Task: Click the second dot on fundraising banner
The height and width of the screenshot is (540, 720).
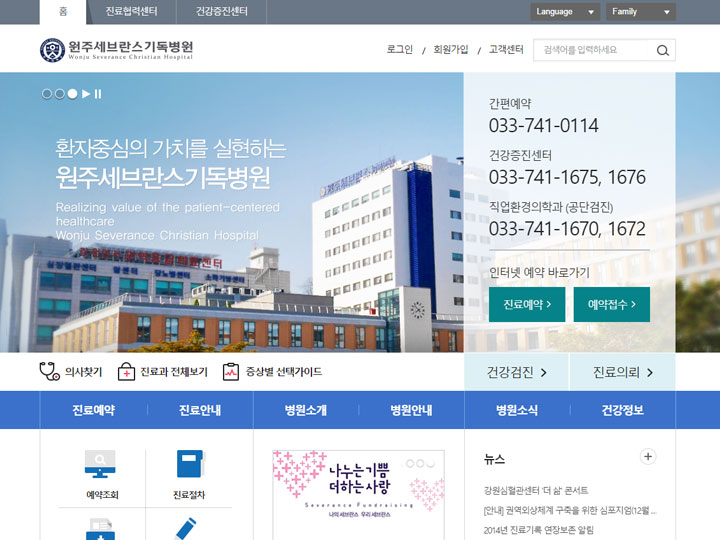Action: point(420,463)
